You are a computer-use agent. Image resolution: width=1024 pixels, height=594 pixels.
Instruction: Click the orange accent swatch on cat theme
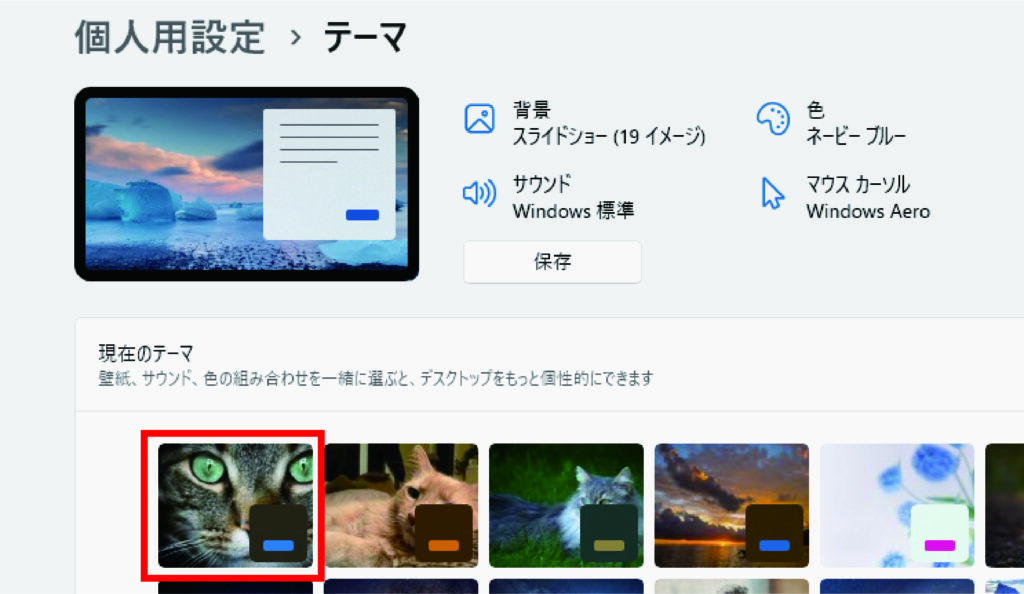click(x=443, y=545)
